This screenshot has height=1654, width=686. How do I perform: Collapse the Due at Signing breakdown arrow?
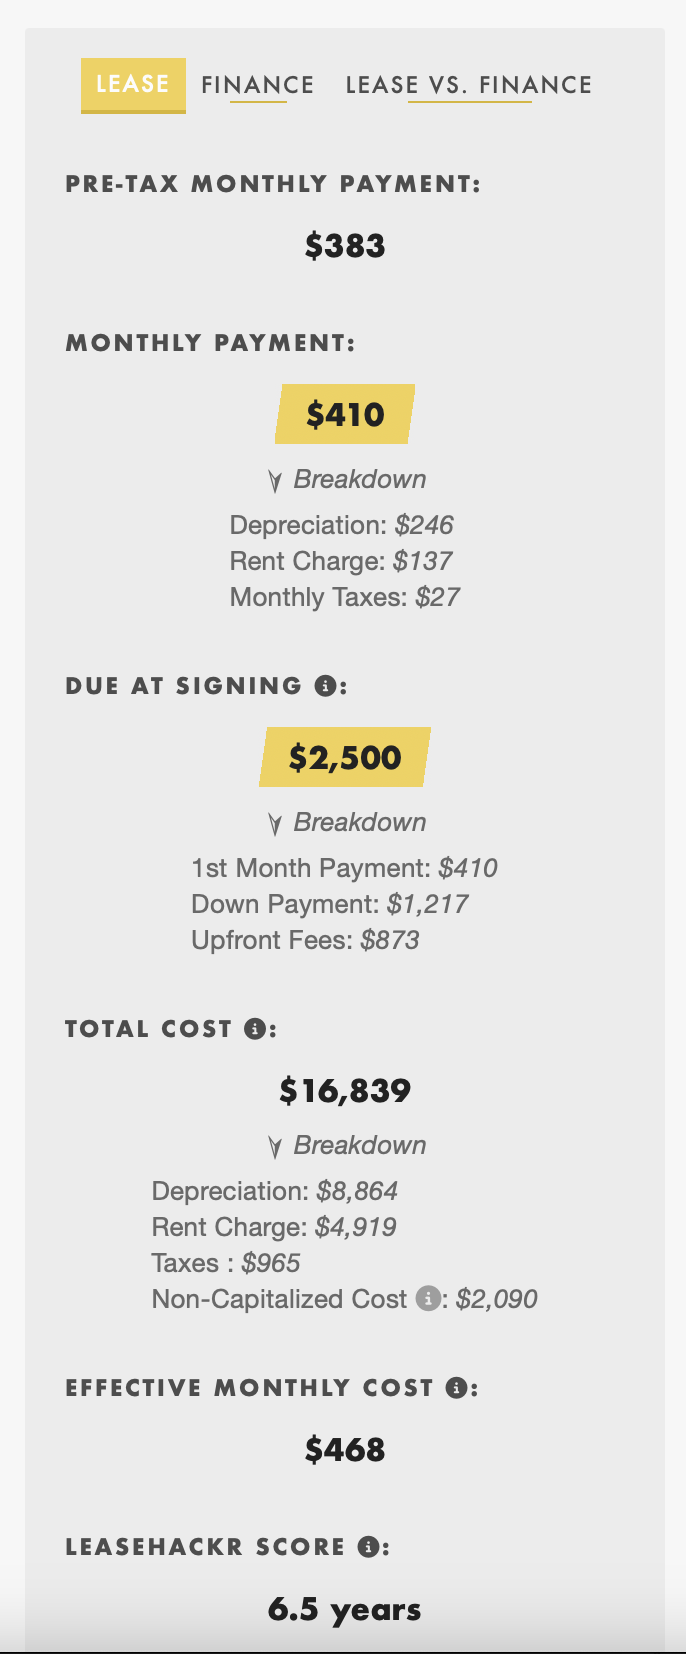pos(275,824)
